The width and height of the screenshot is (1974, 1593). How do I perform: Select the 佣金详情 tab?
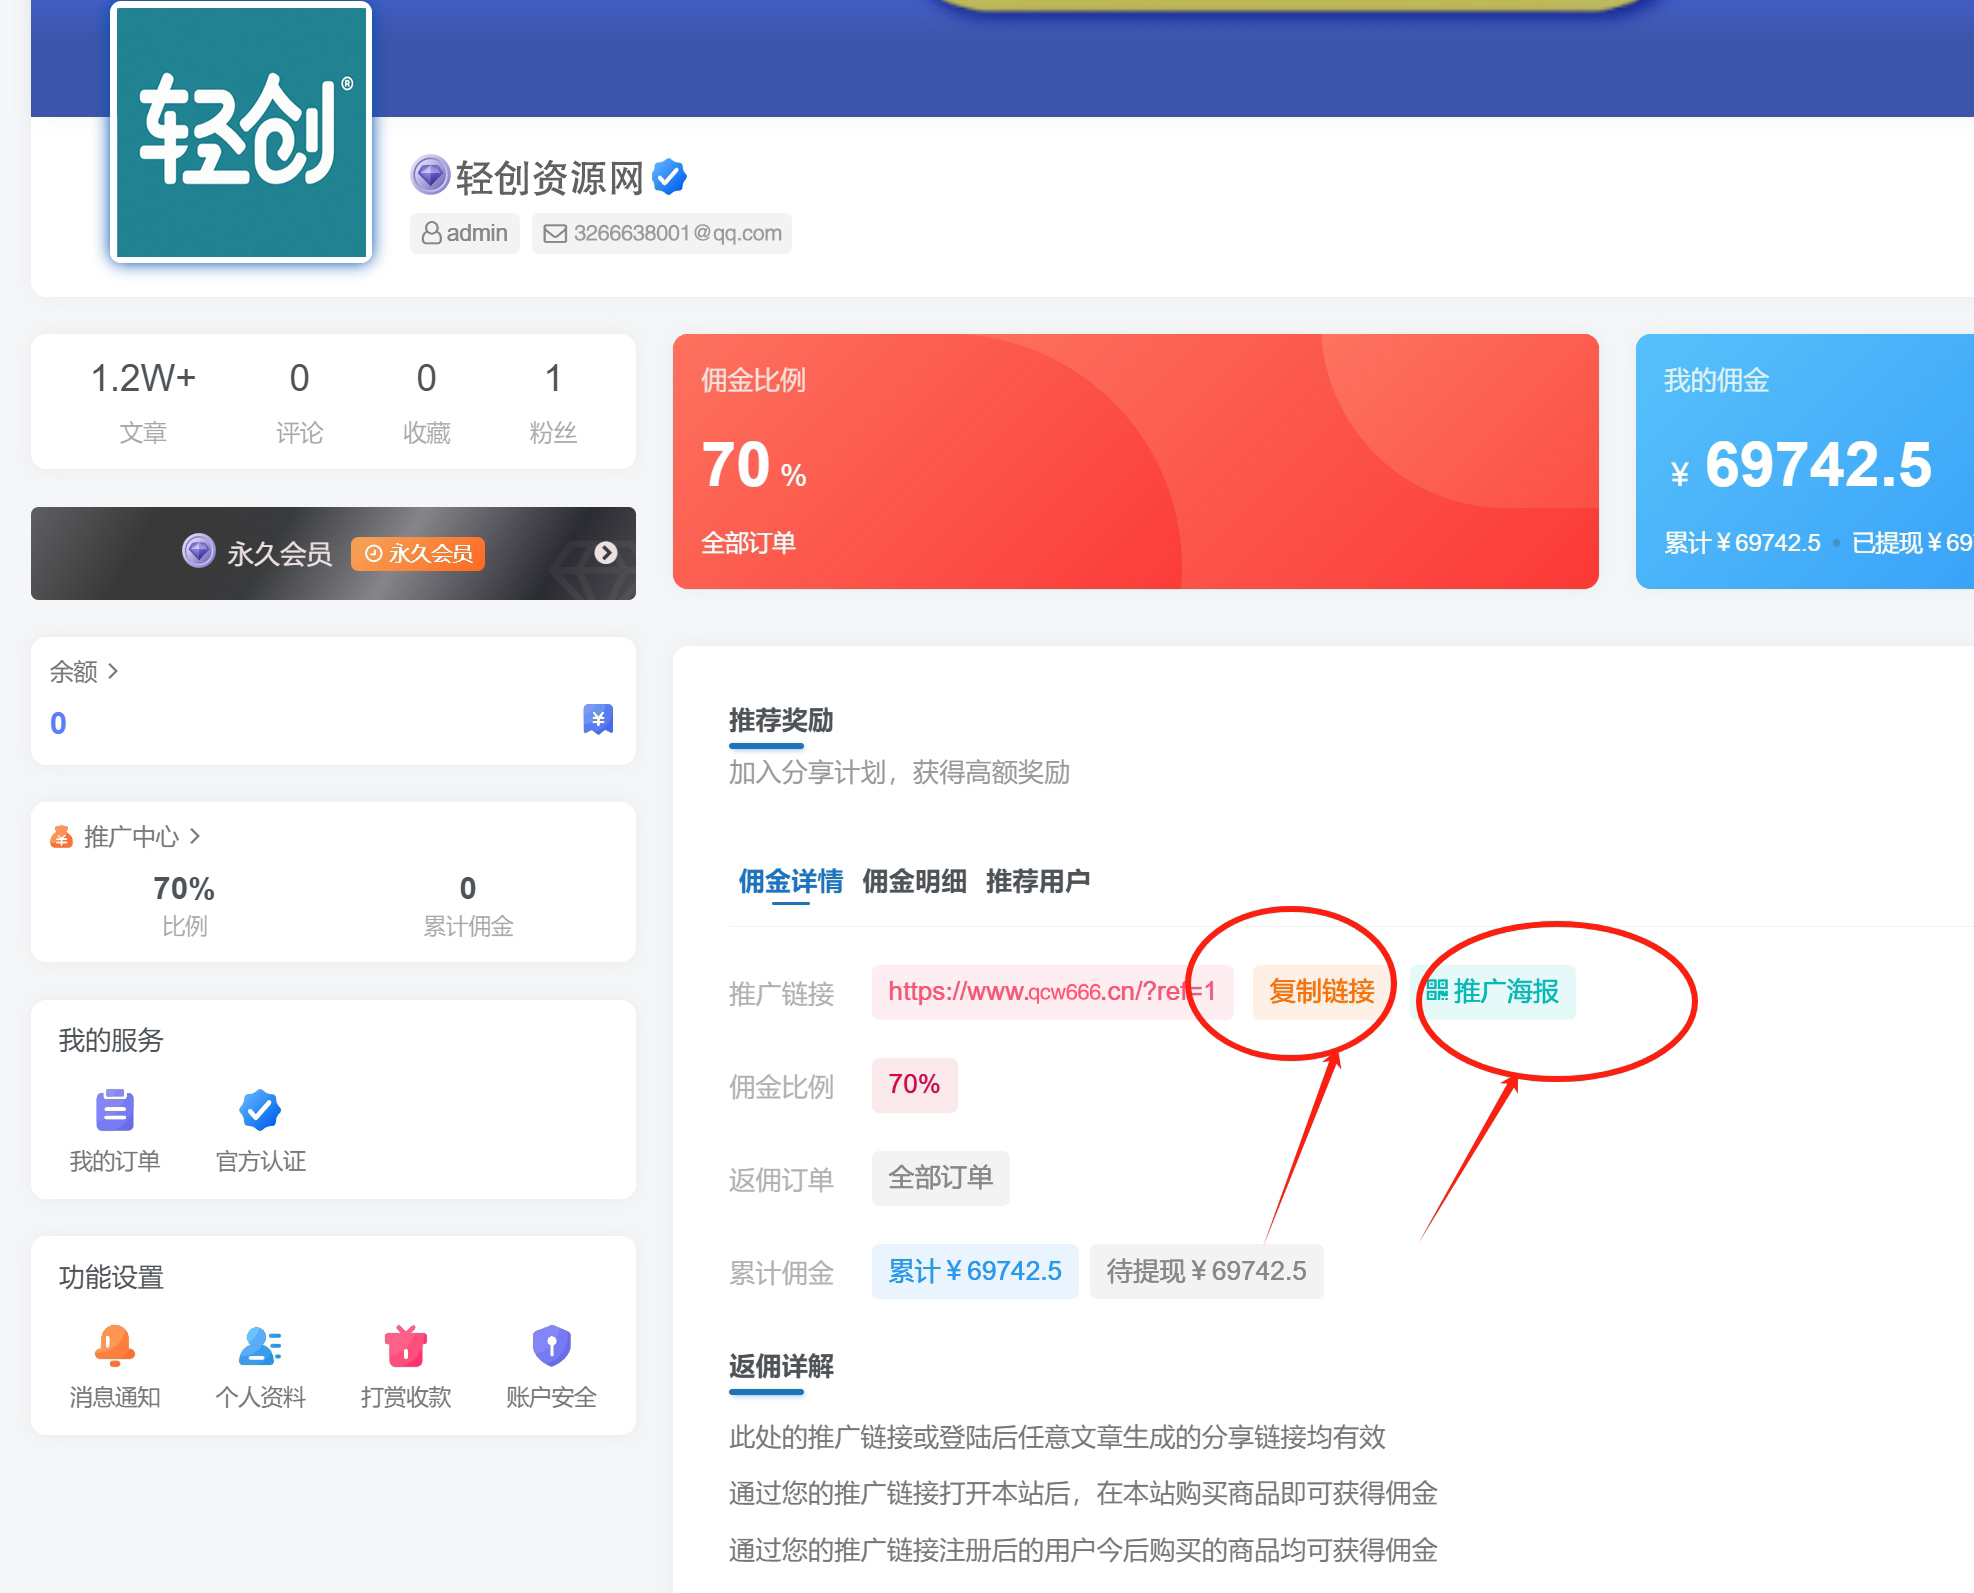click(x=790, y=881)
